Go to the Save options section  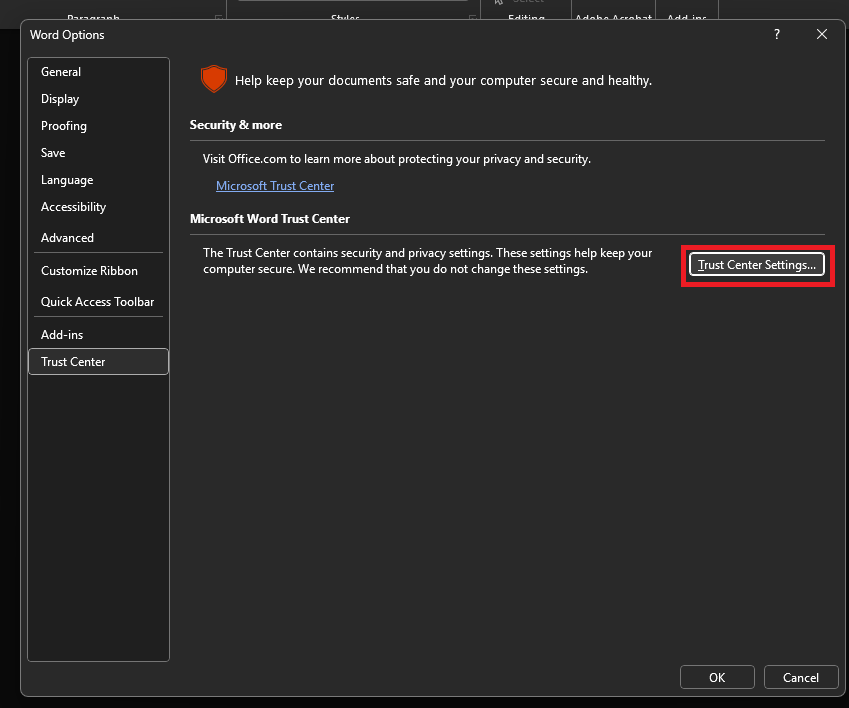pyautogui.click(x=53, y=153)
